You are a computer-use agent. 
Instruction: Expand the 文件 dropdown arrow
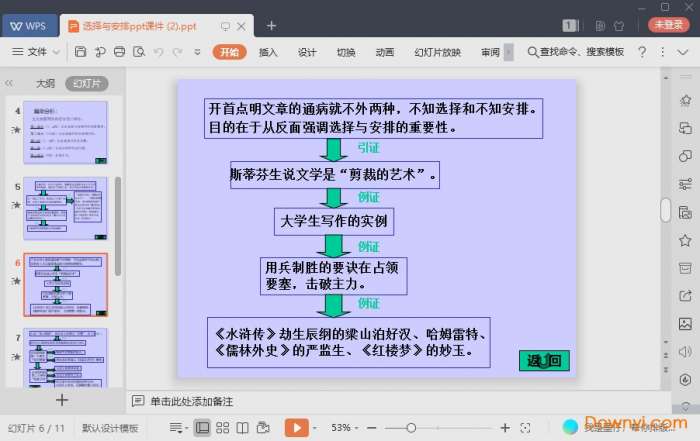click(x=56, y=52)
